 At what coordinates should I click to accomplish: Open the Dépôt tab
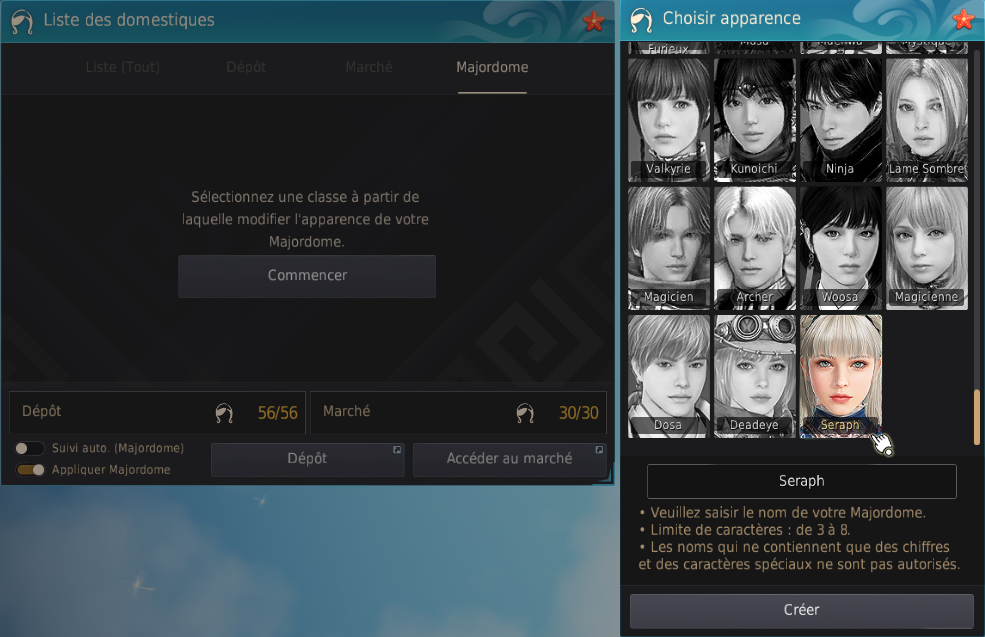coord(246,67)
